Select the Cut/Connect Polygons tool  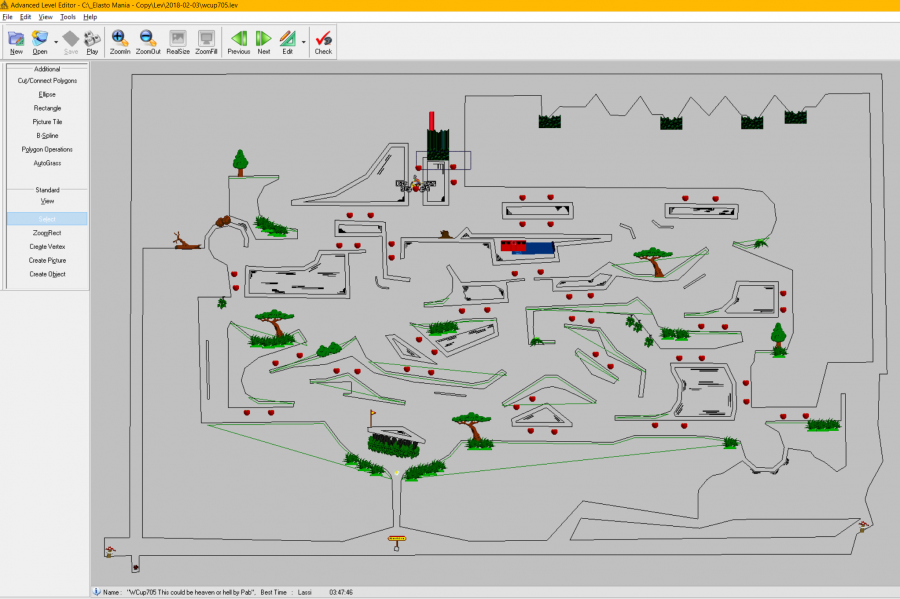click(x=47, y=80)
